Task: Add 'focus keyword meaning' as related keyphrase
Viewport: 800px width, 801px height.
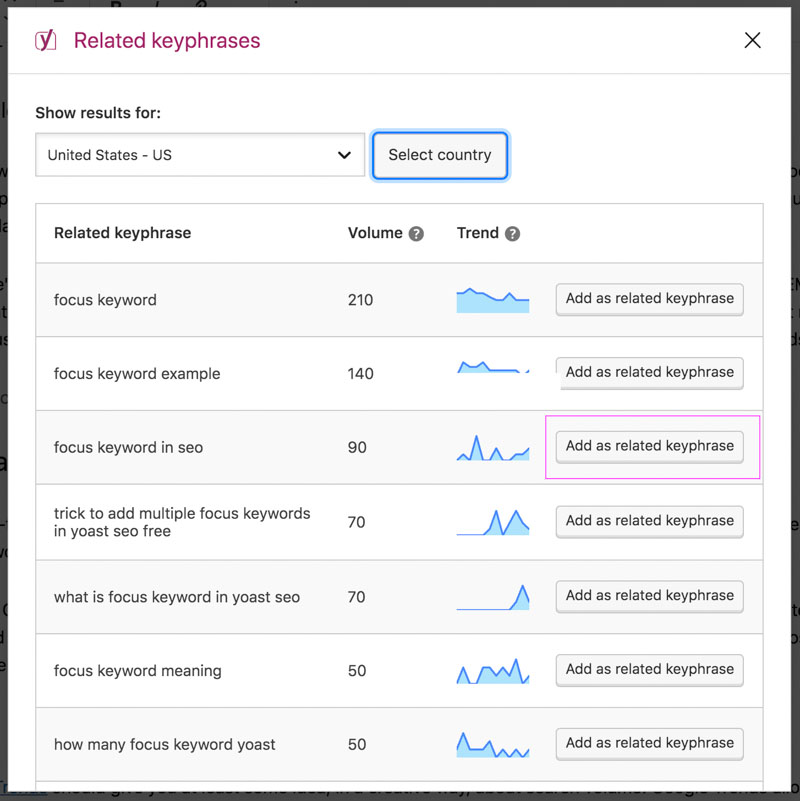Action: [649, 669]
